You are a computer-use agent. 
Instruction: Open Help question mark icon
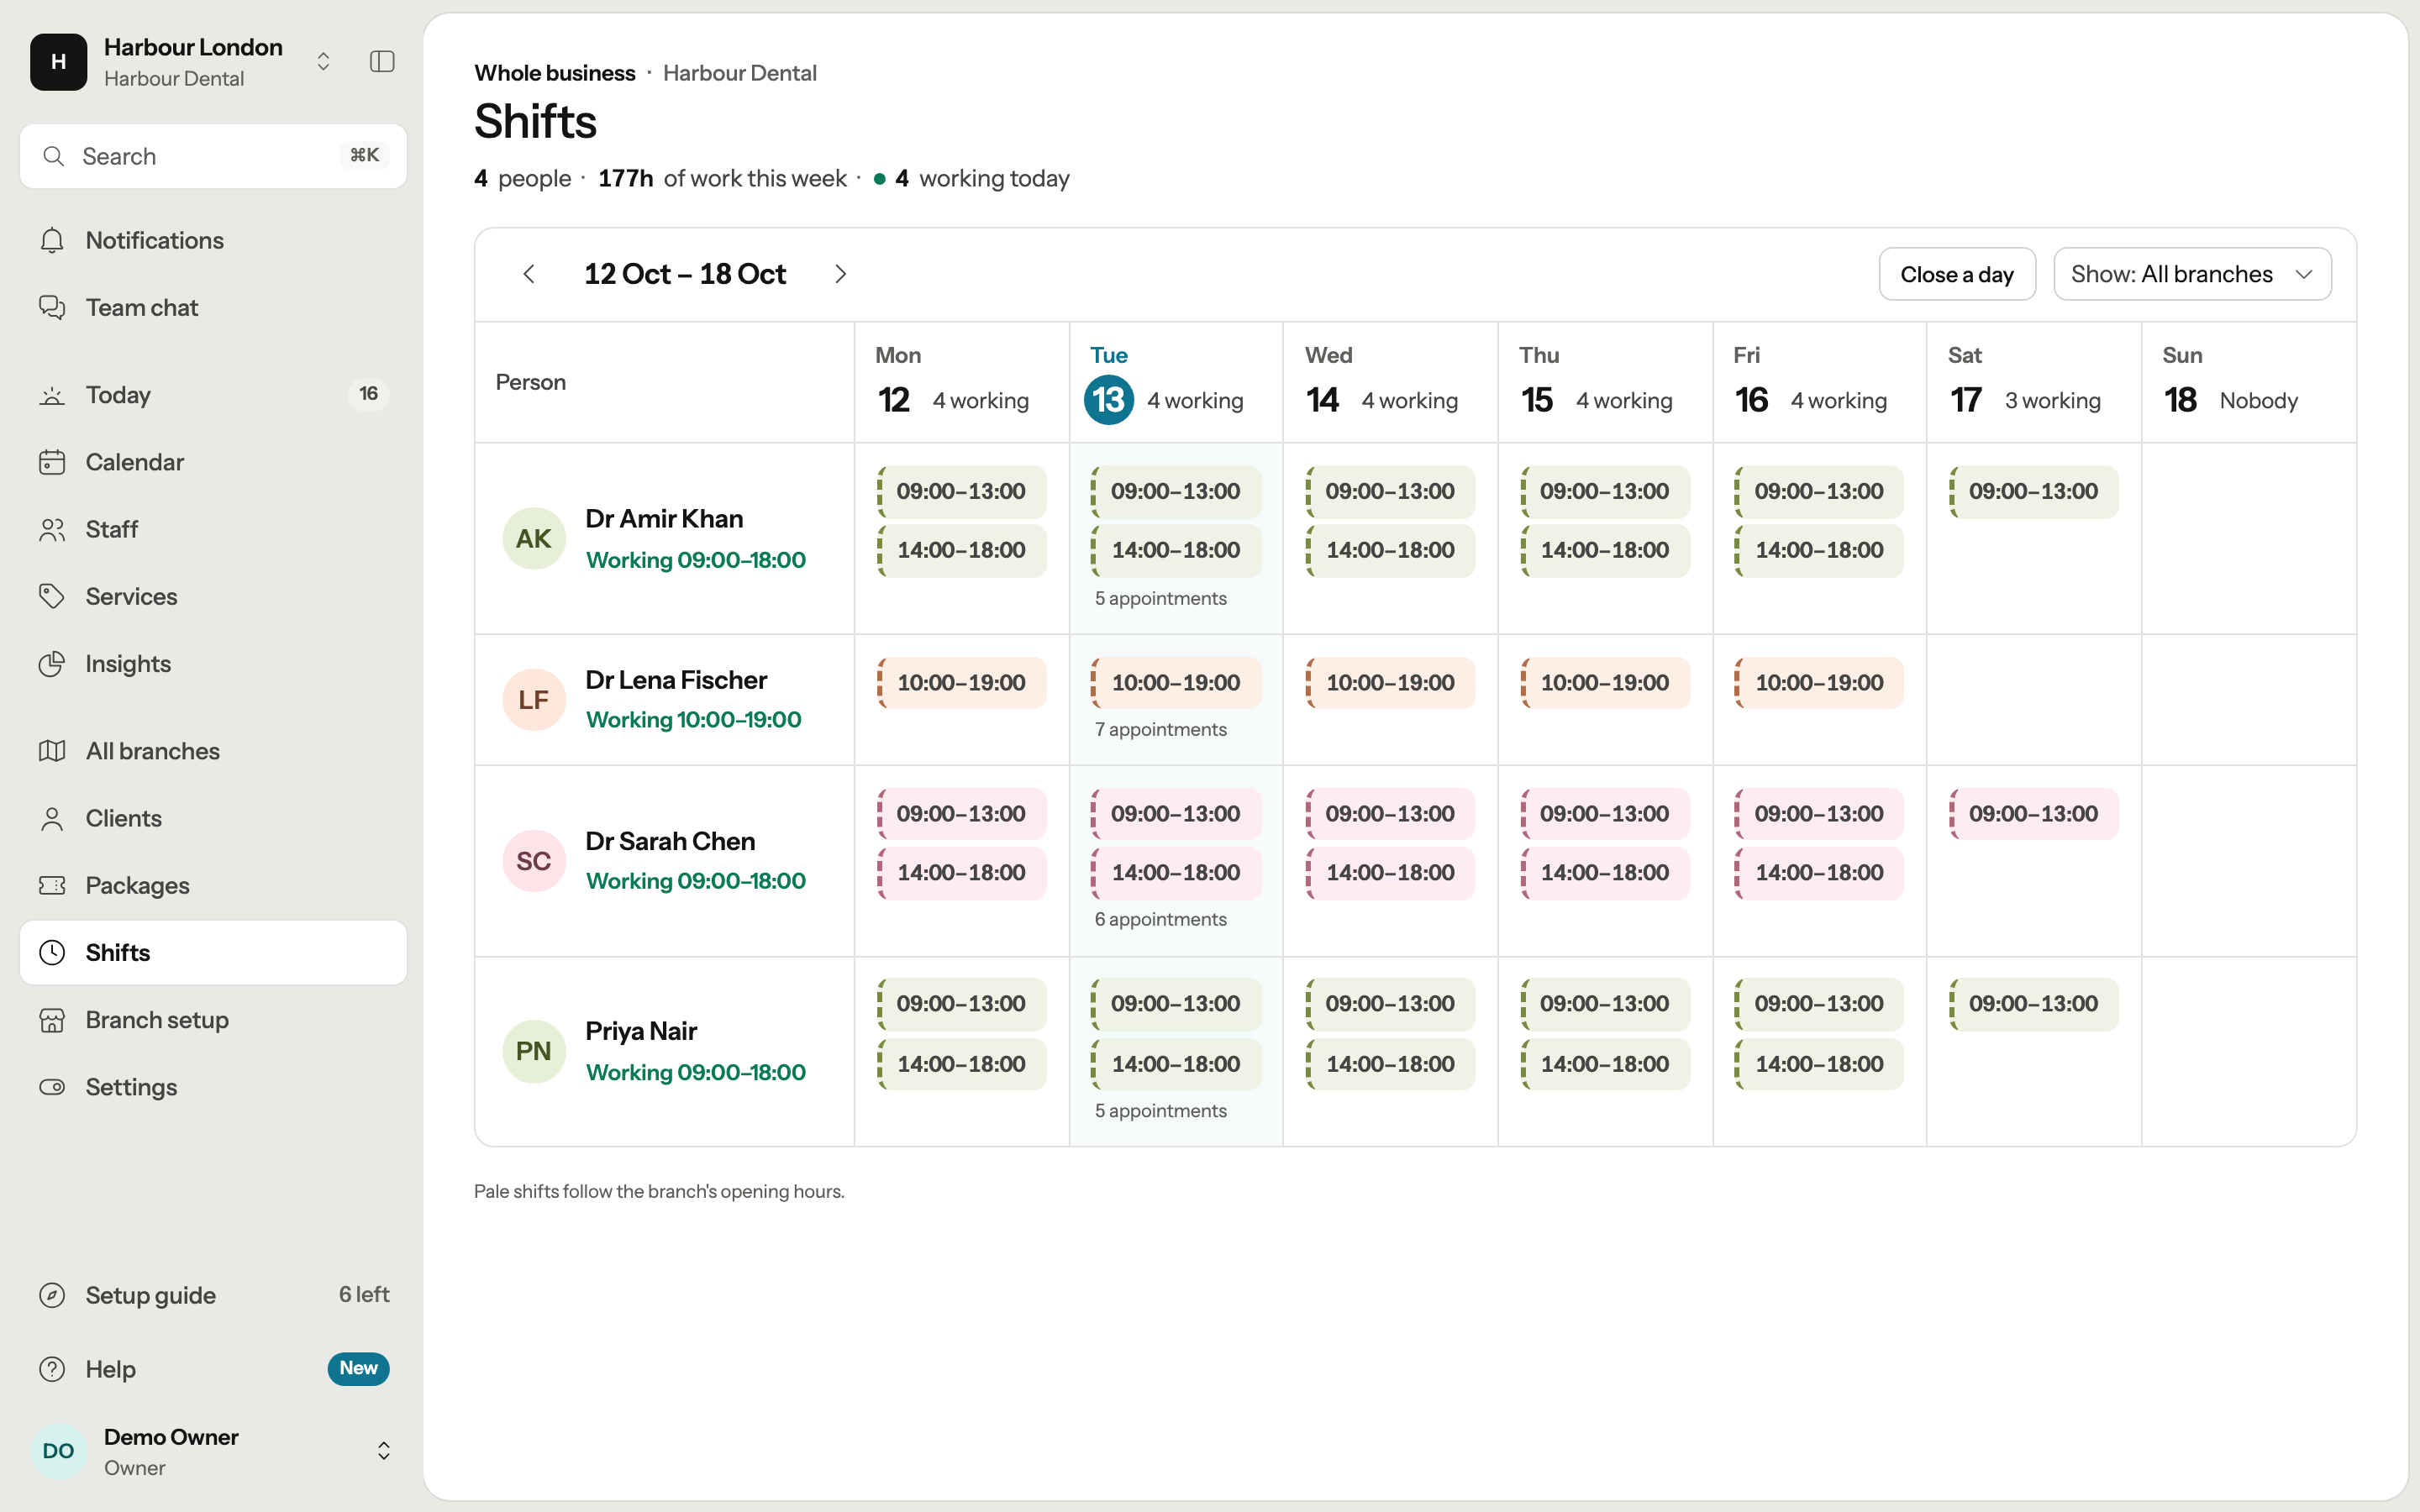point(52,1369)
